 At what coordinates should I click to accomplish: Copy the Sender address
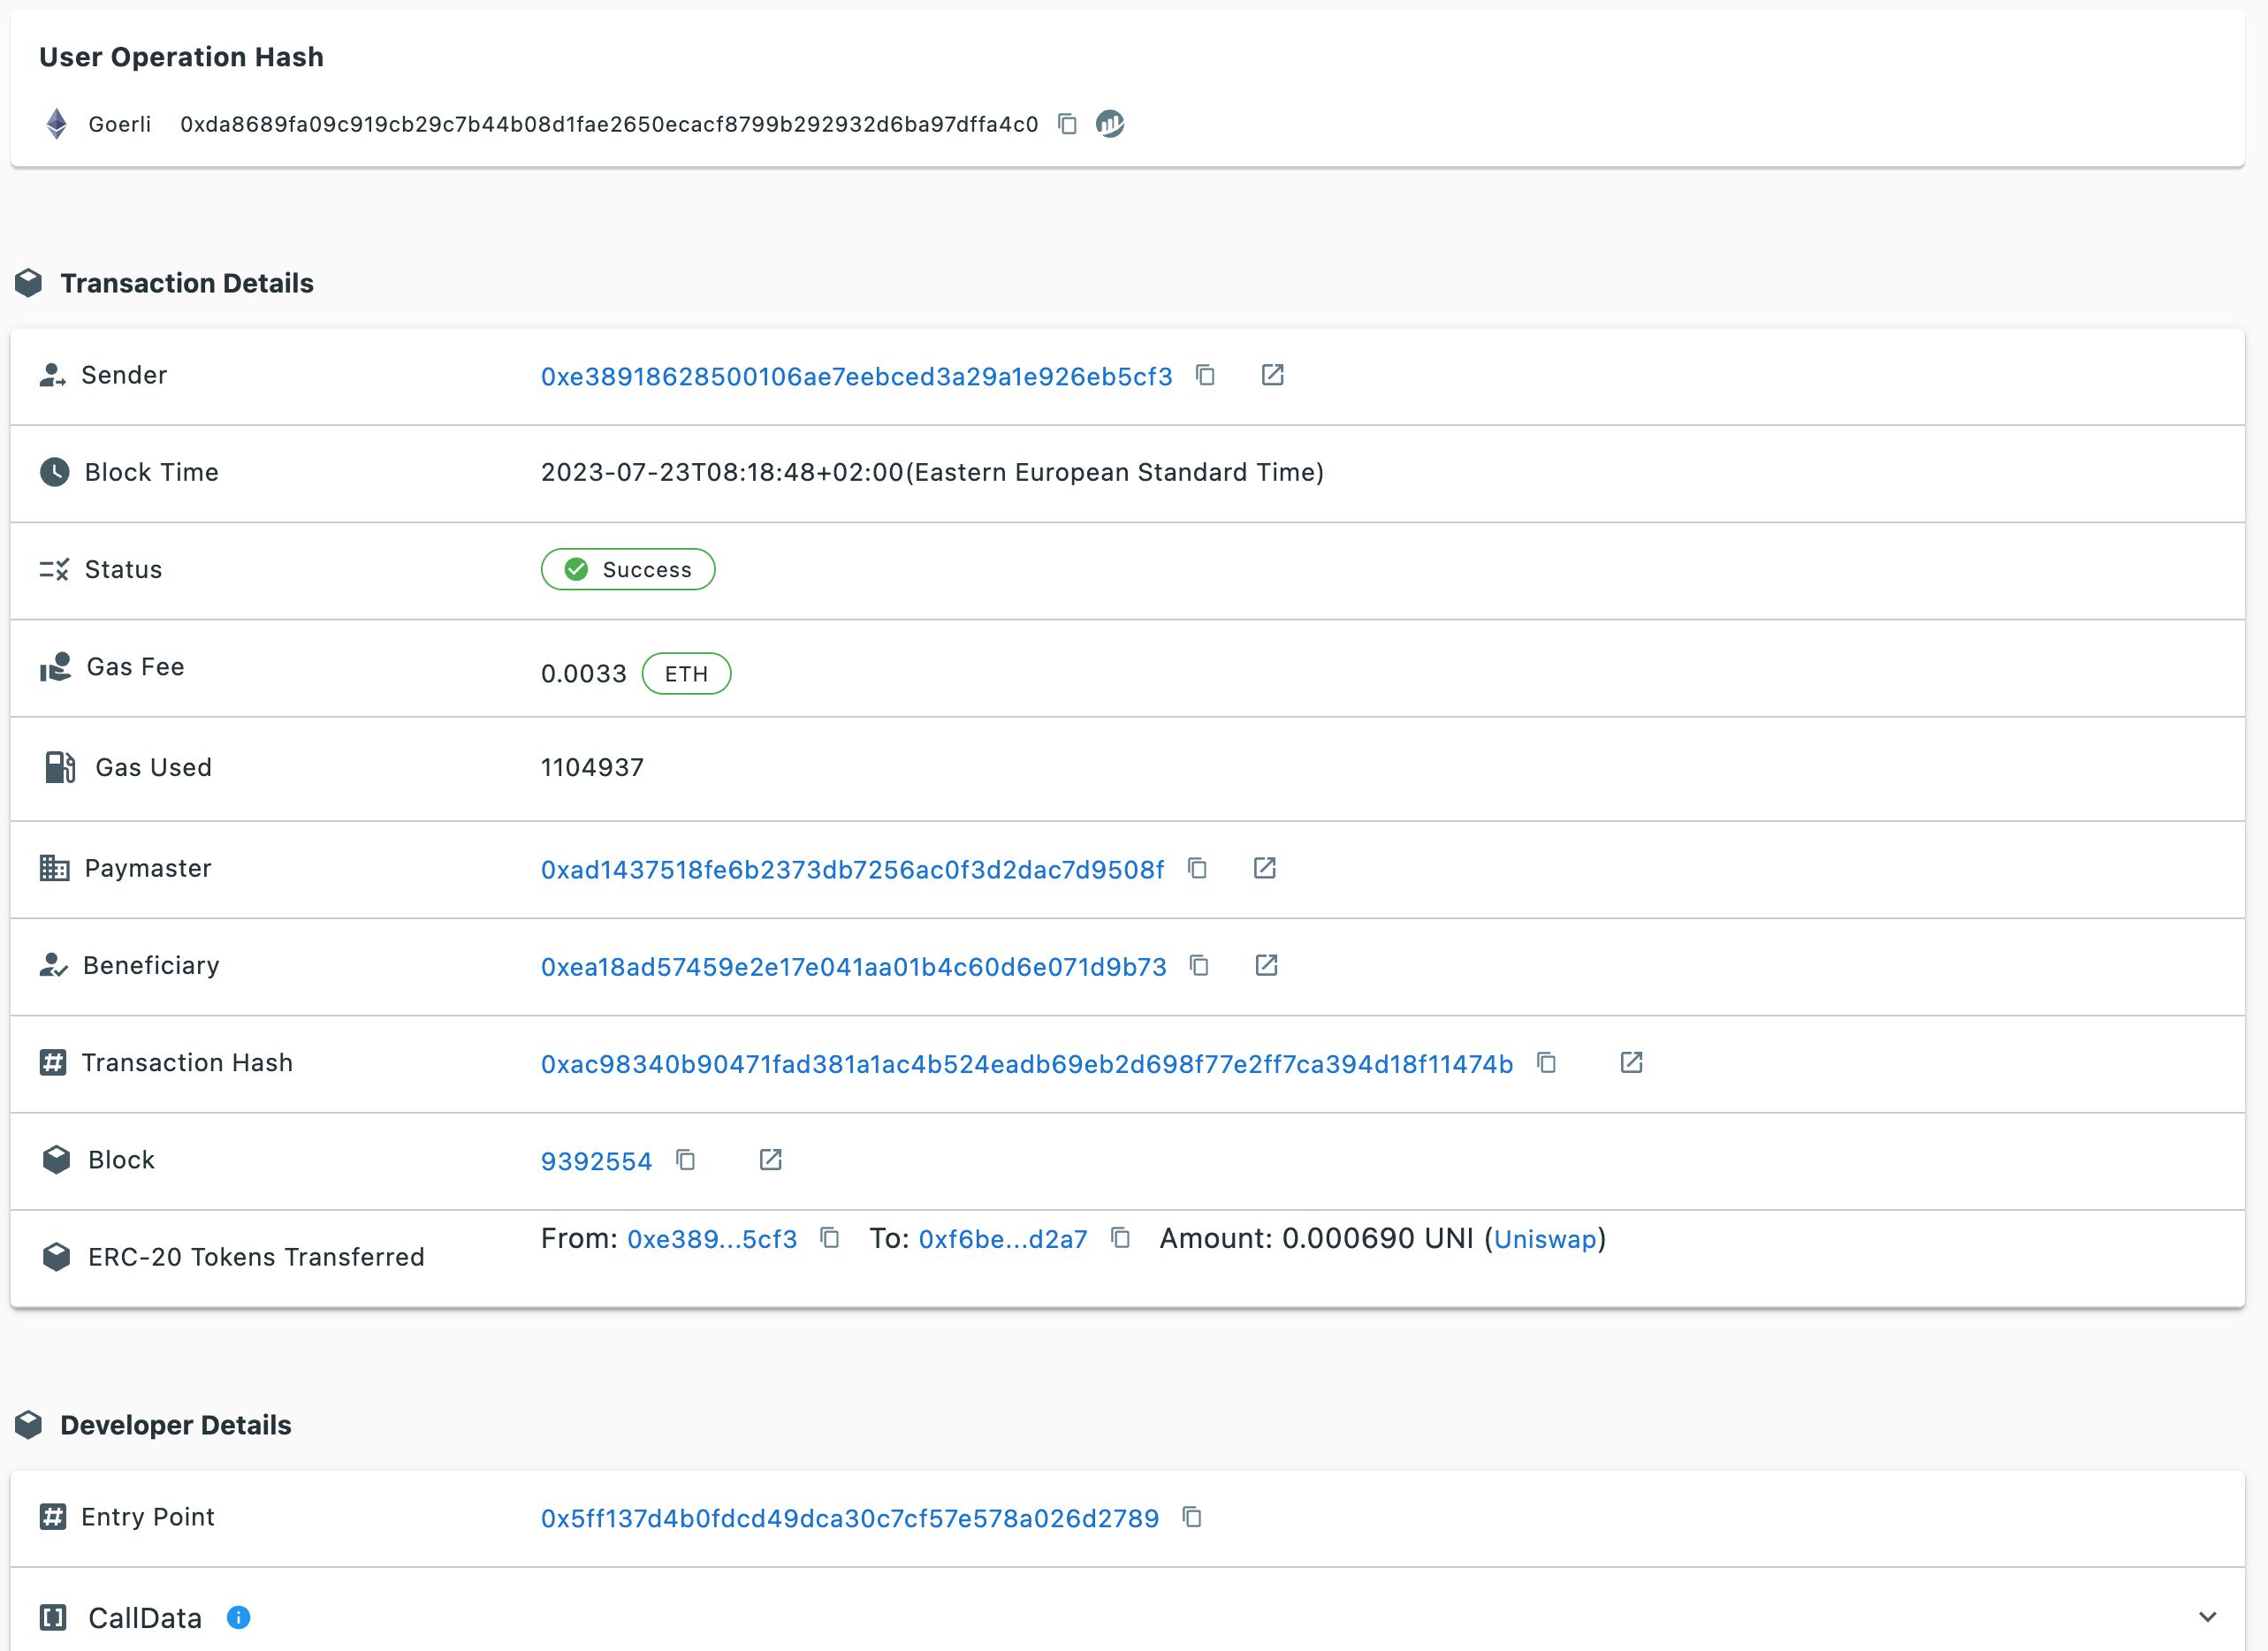[x=1206, y=375]
